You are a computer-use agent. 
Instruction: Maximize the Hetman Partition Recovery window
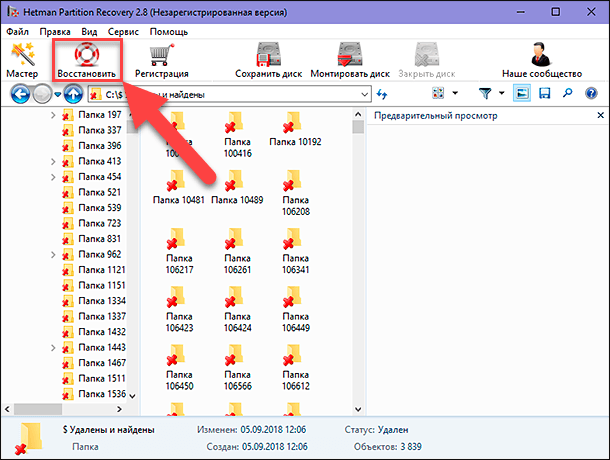[x=556, y=12]
